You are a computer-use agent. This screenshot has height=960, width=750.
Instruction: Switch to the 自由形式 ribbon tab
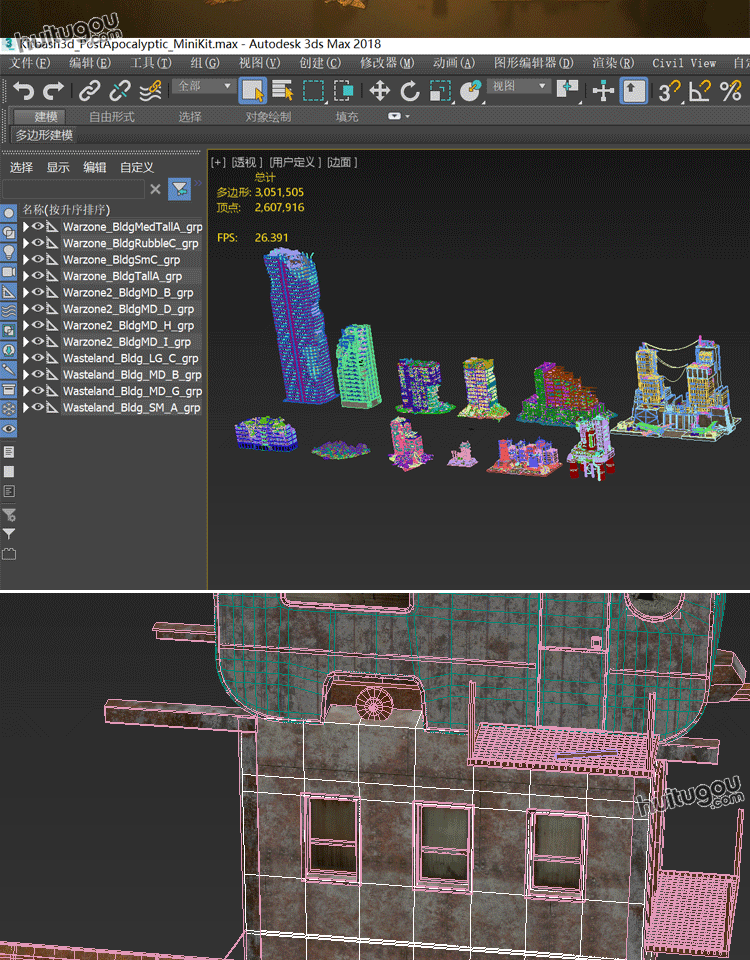coord(111,117)
